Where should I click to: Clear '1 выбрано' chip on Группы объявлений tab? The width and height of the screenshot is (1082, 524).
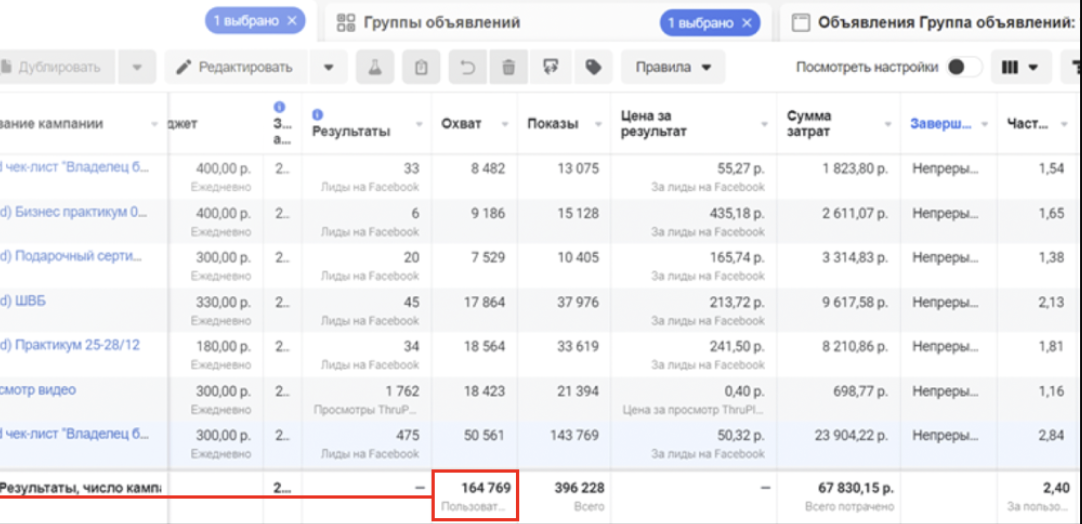[747, 23]
